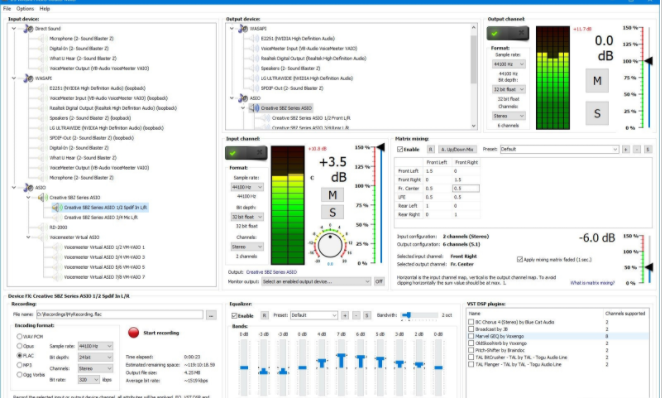Viewport: 664px width, 398px height.
Task: Adjust the equalizer Bandwidth slider
Action: [x=419, y=315]
